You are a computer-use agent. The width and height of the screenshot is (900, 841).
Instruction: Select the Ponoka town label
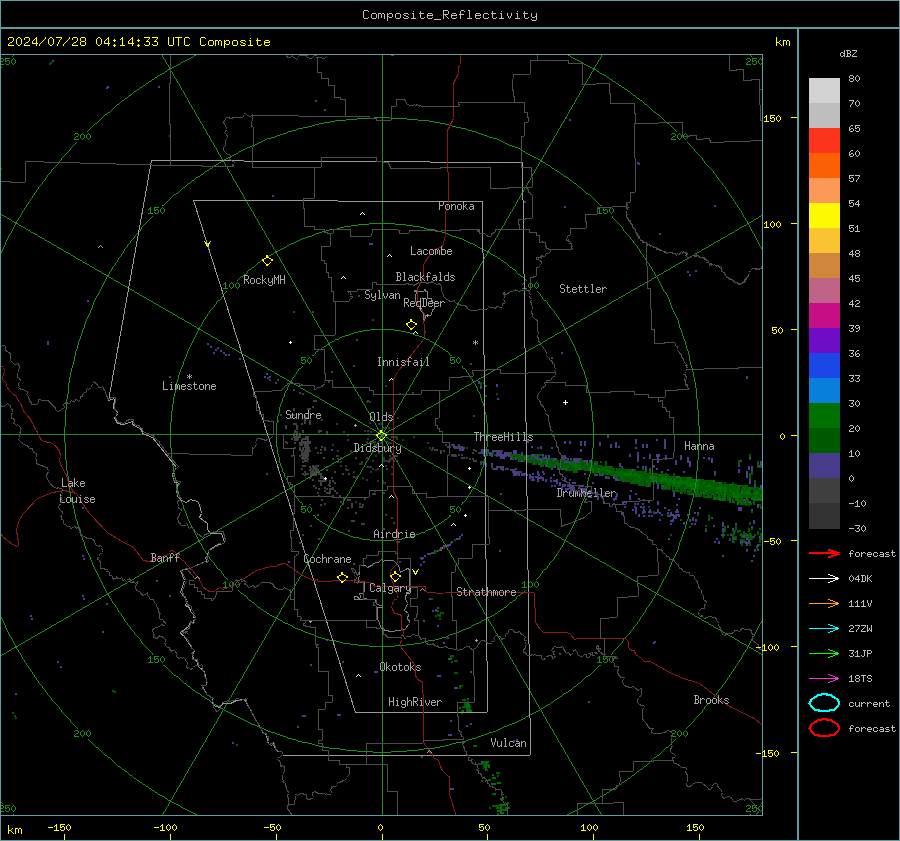(456, 206)
